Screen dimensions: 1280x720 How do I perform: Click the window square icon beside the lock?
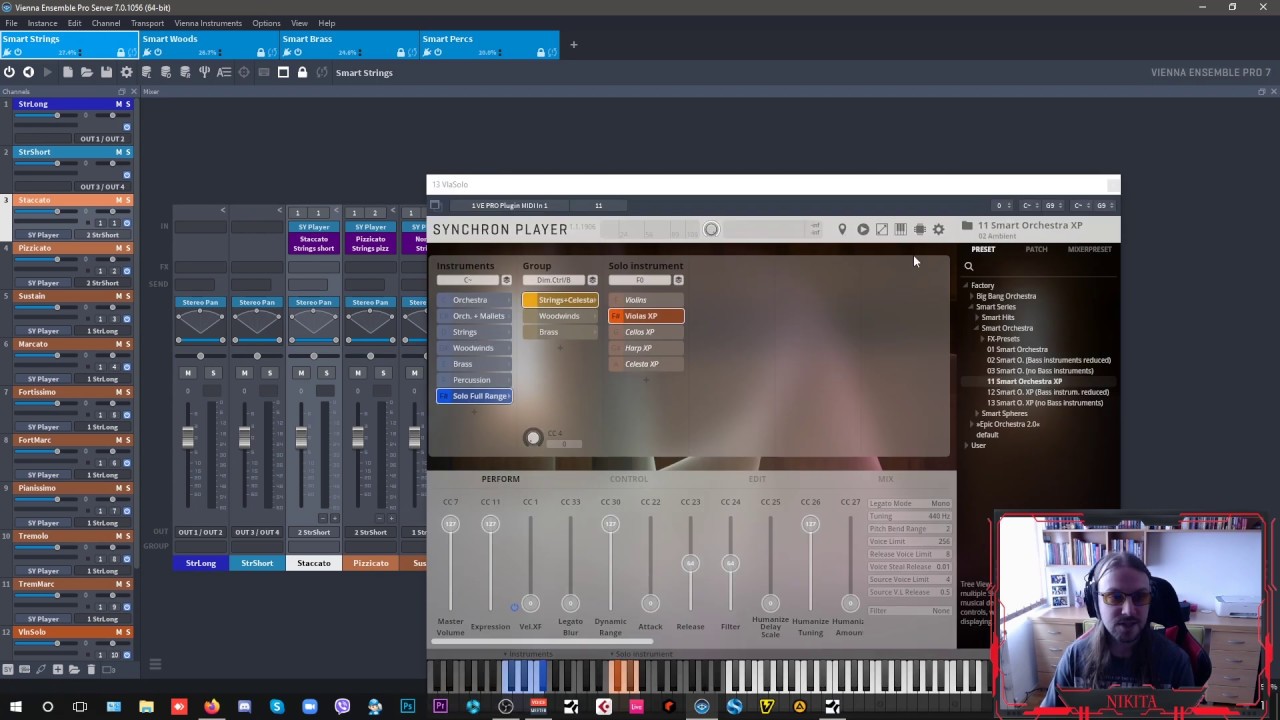[283, 72]
